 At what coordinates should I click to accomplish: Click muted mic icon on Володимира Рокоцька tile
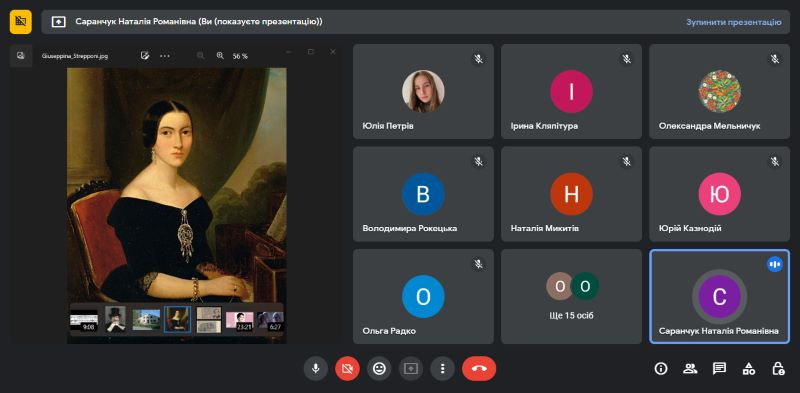pyautogui.click(x=479, y=162)
